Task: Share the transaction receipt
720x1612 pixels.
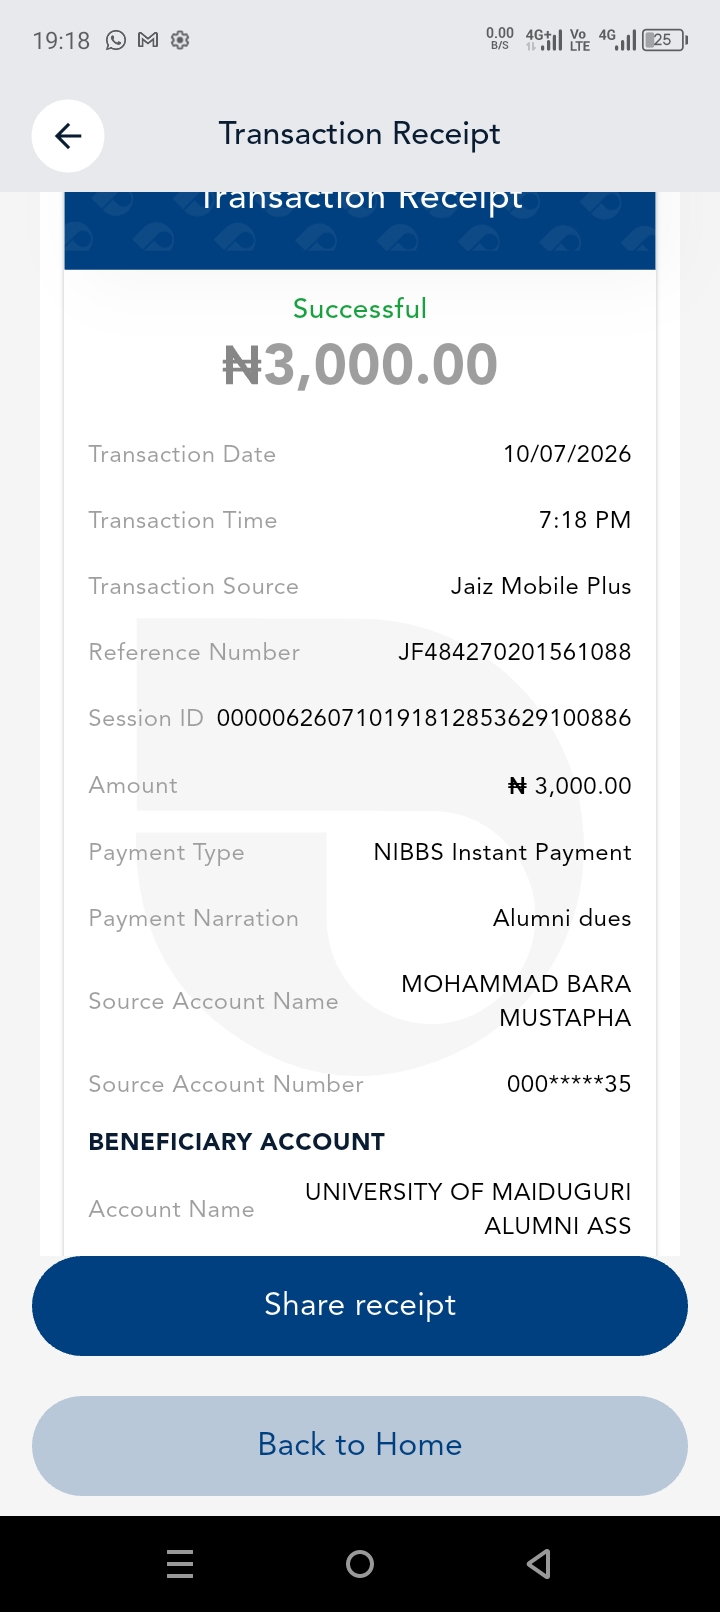Action: point(360,1305)
